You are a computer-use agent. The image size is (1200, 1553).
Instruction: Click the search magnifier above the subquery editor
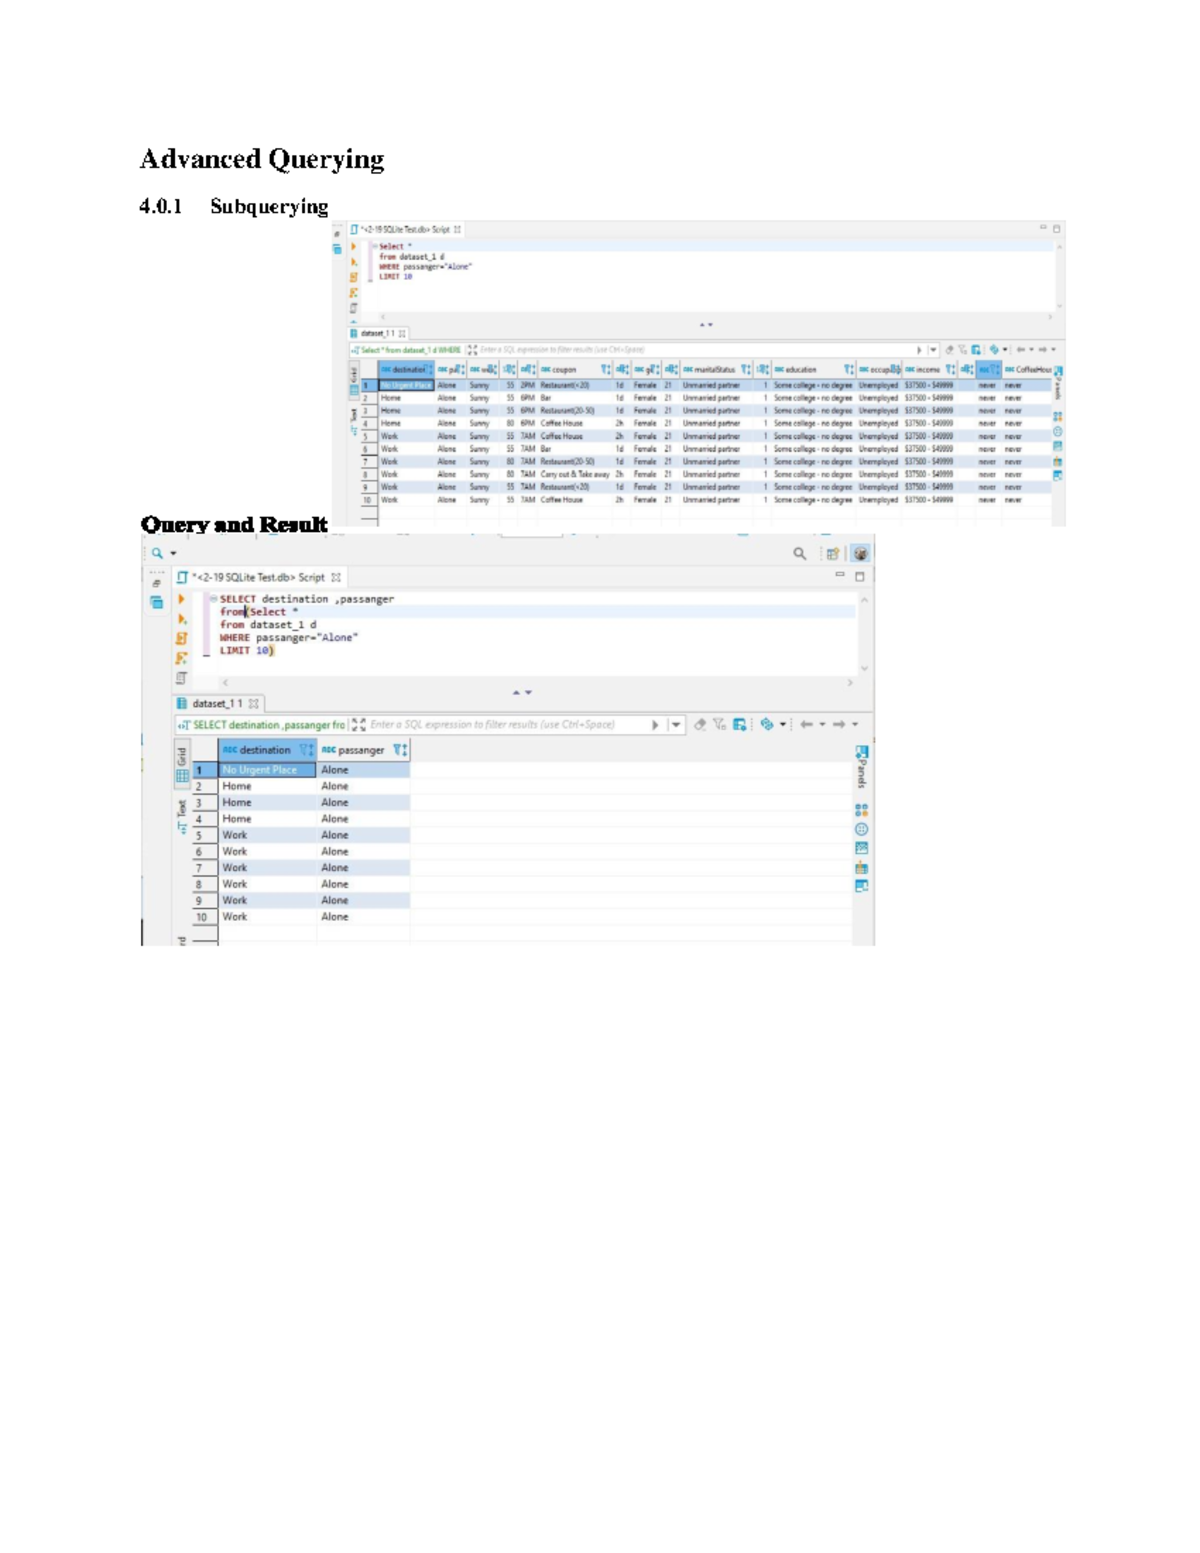[x=799, y=553]
